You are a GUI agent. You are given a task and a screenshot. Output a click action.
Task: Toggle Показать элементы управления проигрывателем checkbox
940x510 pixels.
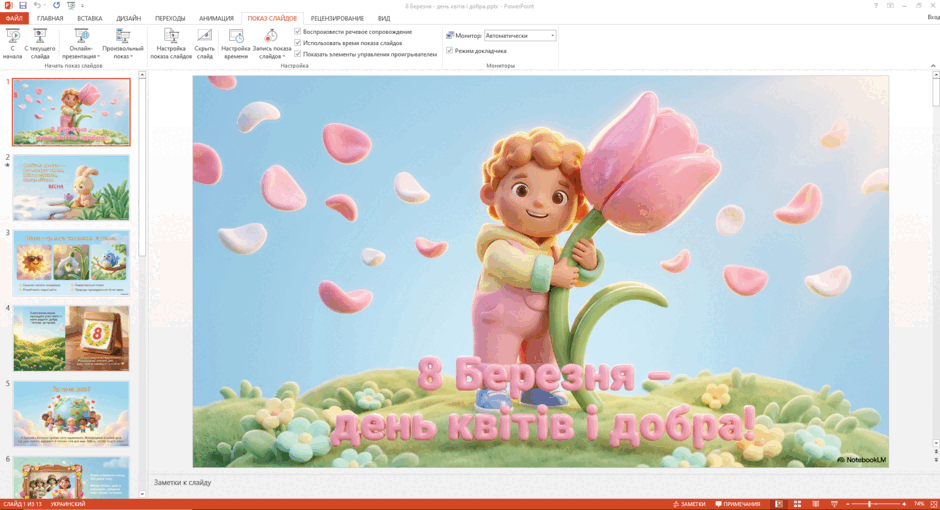298,54
